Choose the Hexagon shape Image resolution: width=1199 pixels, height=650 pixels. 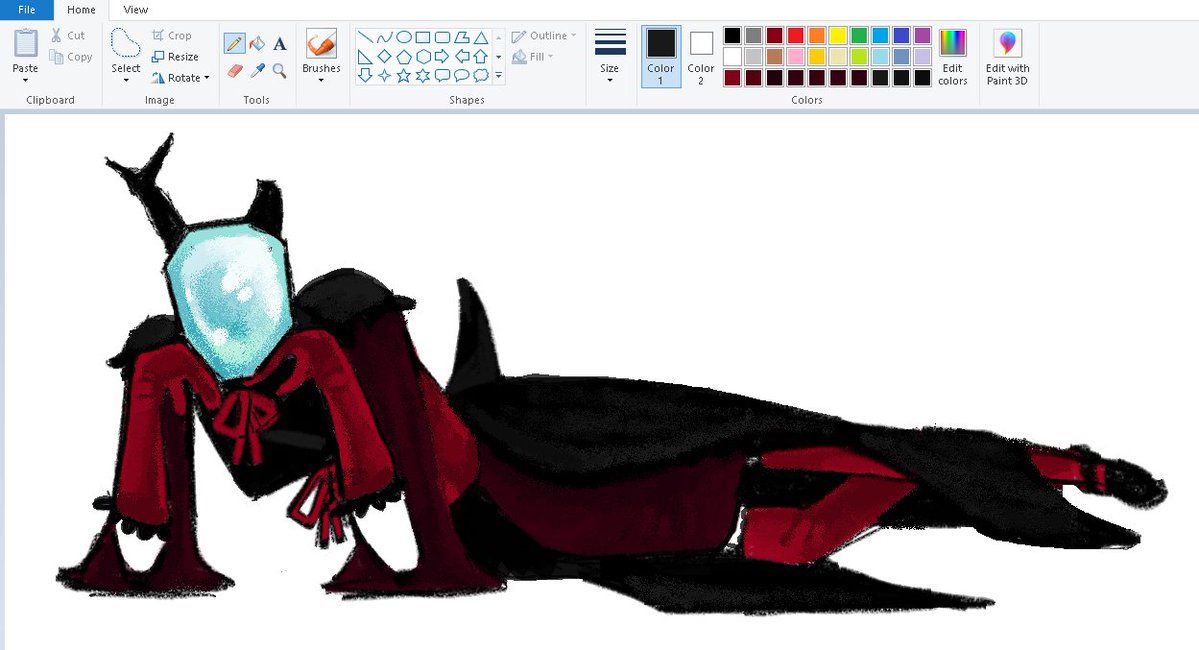pos(423,56)
